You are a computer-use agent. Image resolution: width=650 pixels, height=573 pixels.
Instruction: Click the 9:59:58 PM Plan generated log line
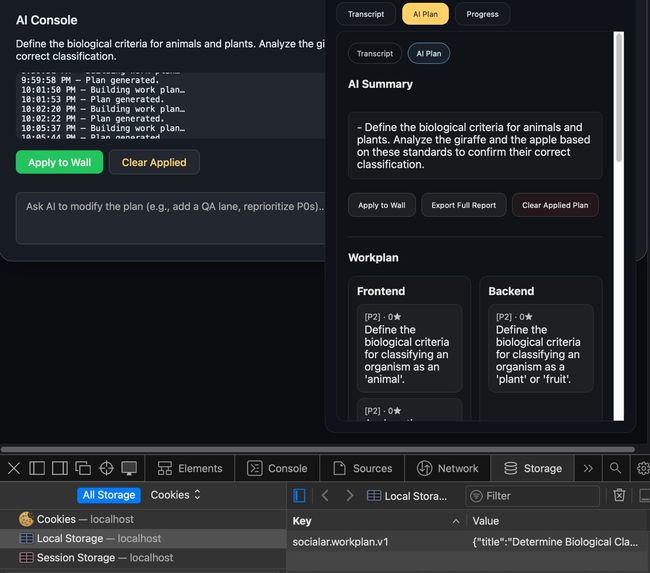point(90,80)
